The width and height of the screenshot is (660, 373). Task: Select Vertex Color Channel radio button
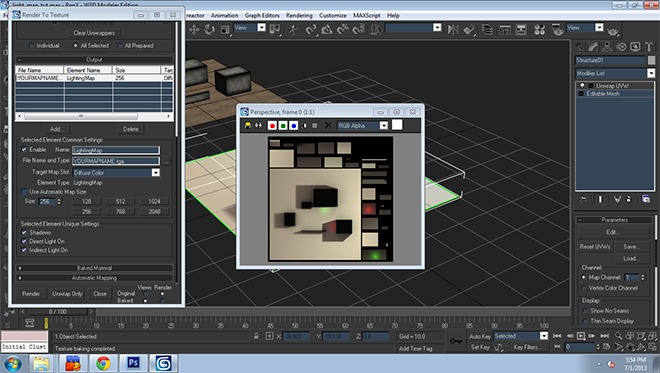tap(584, 288)
